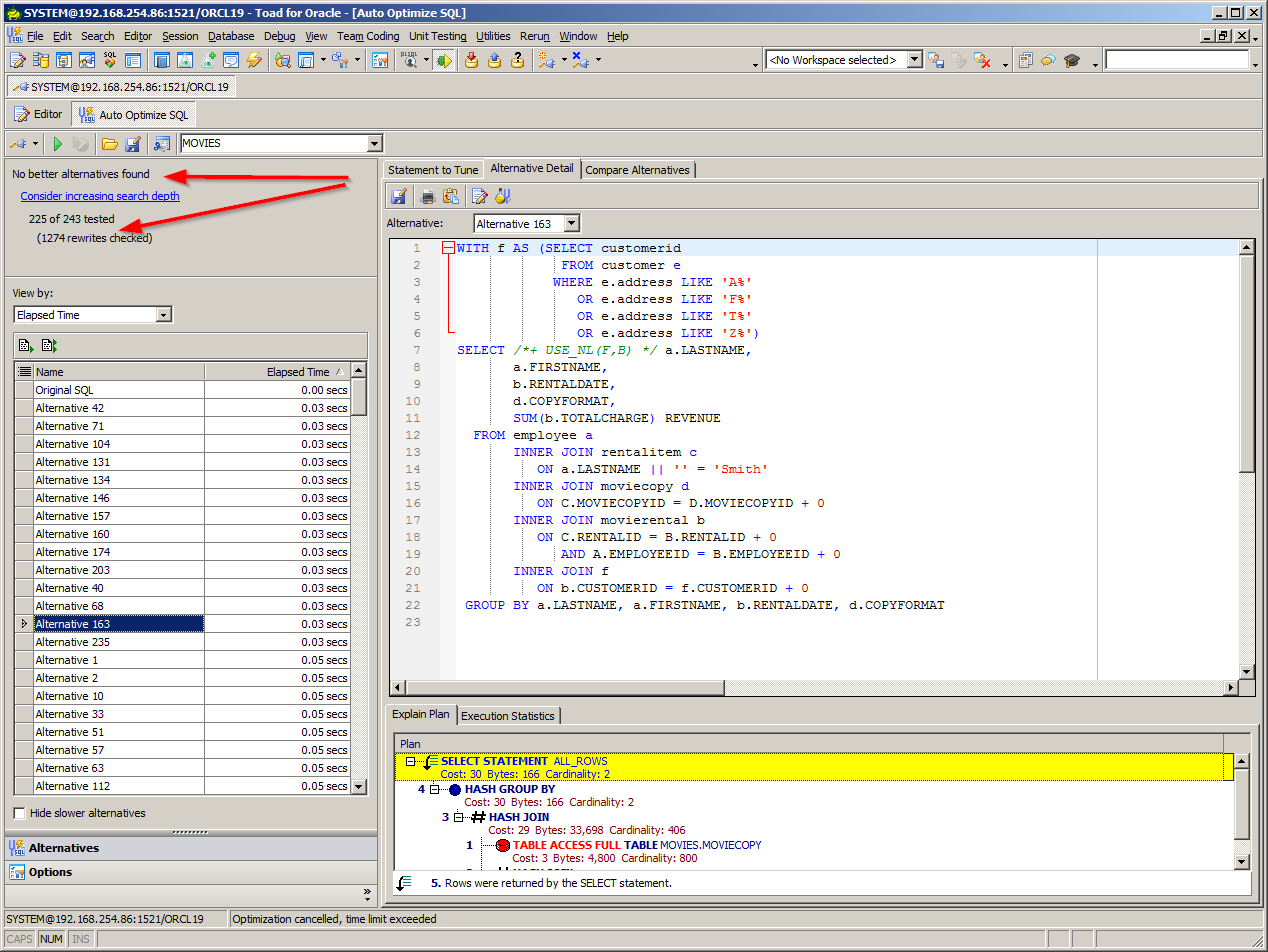The image size is (1268, 952).
Task: Sort by Name column header
Action: pyautogui.click(x=119, y=372)
